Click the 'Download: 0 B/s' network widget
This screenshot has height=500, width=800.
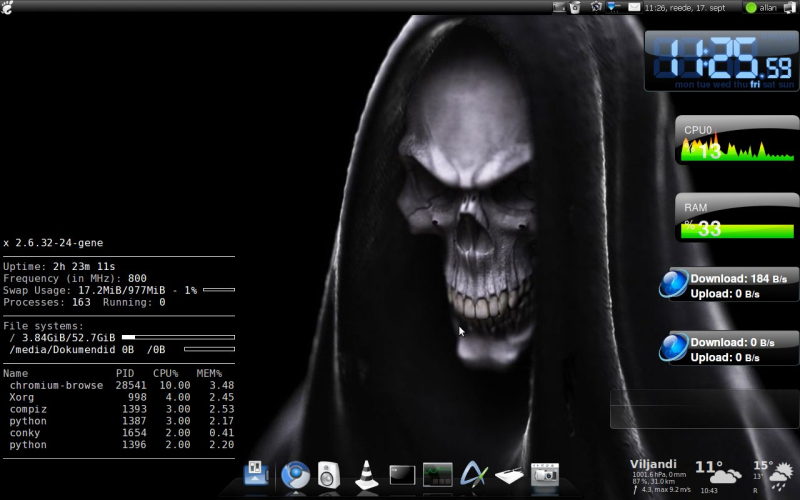coord(729,348)
